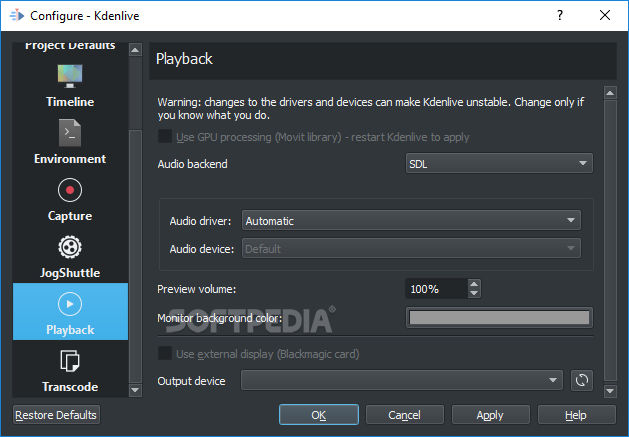Open the Audio device Default dropdown

411,248
